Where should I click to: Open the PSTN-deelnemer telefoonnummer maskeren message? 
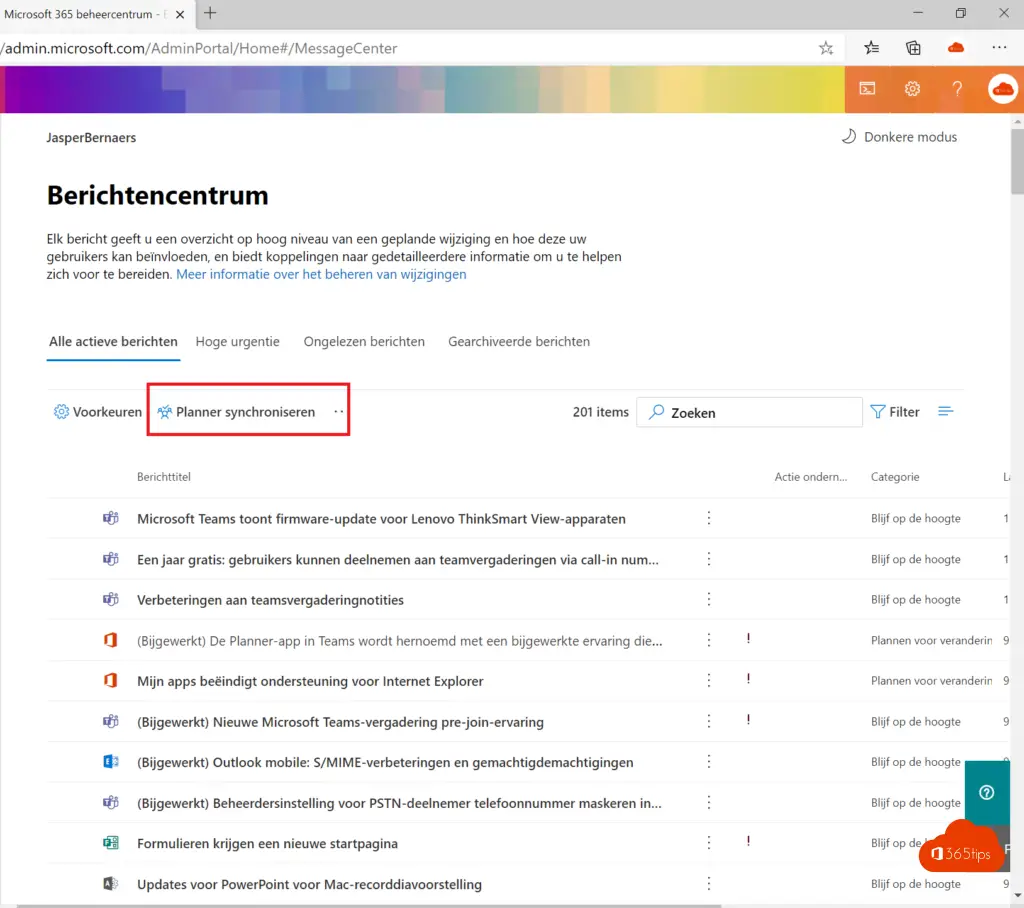(399, 803)
